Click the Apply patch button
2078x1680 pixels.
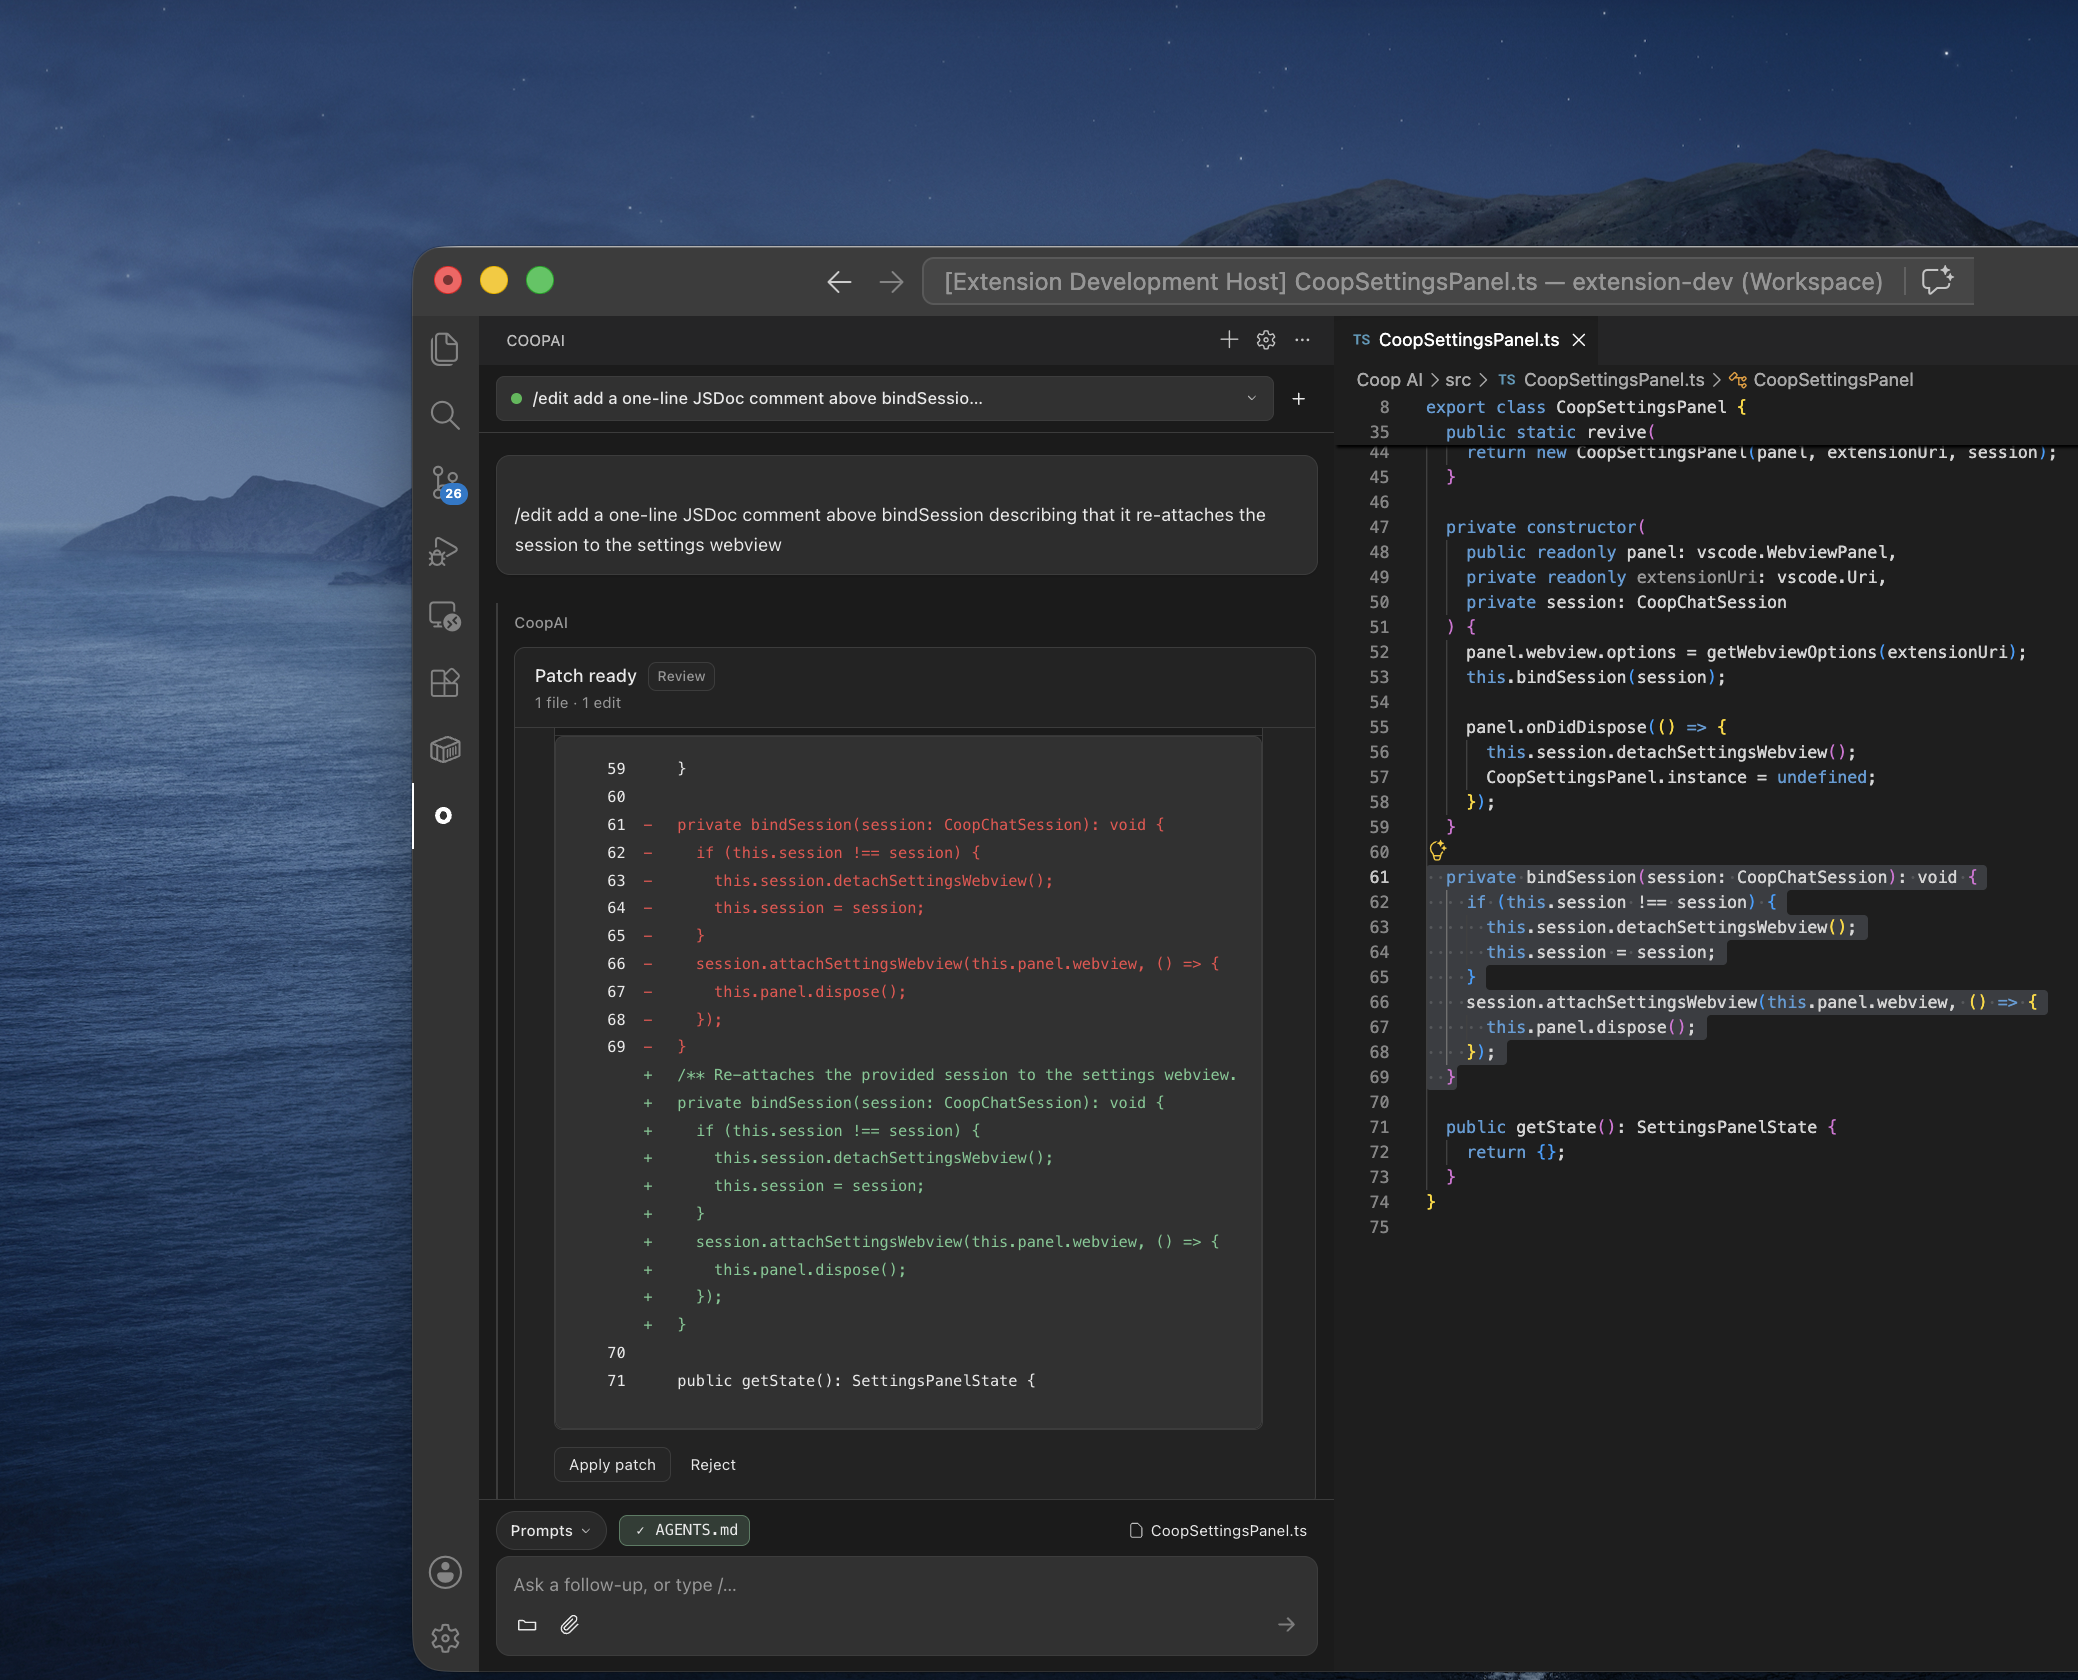tap(612, 1464)
